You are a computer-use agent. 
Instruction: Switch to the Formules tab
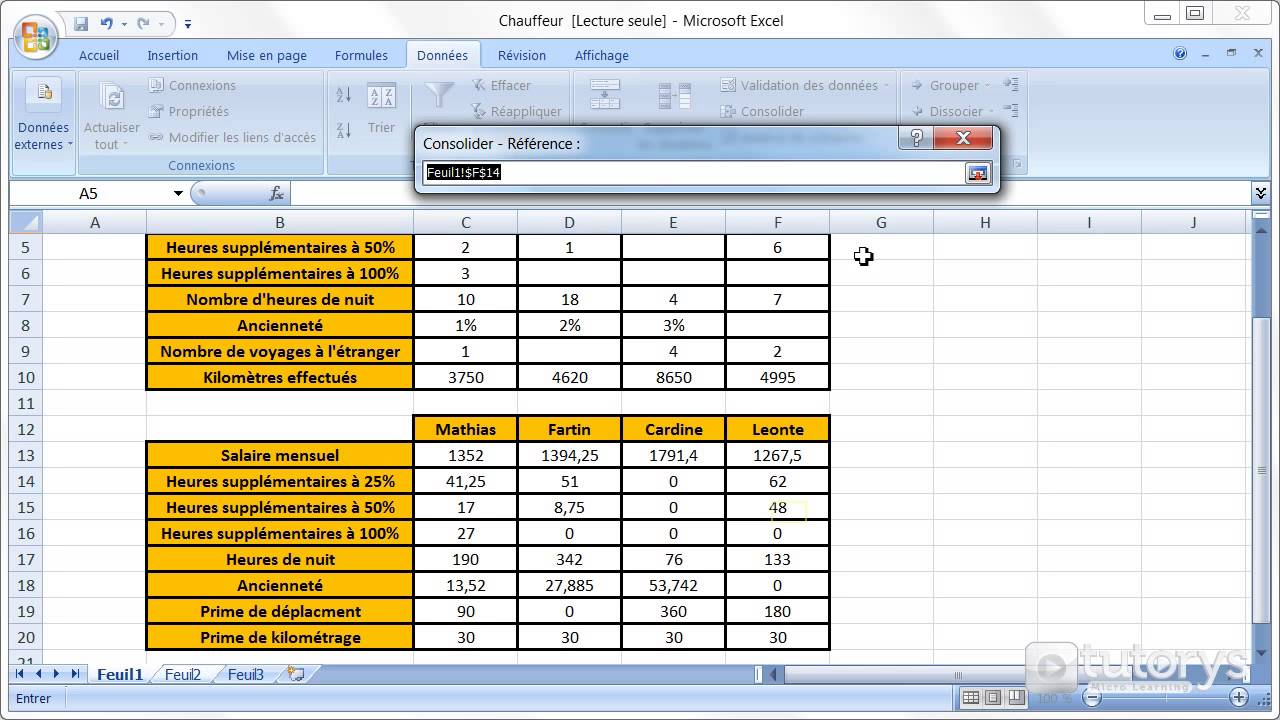(x=361, y=55)
